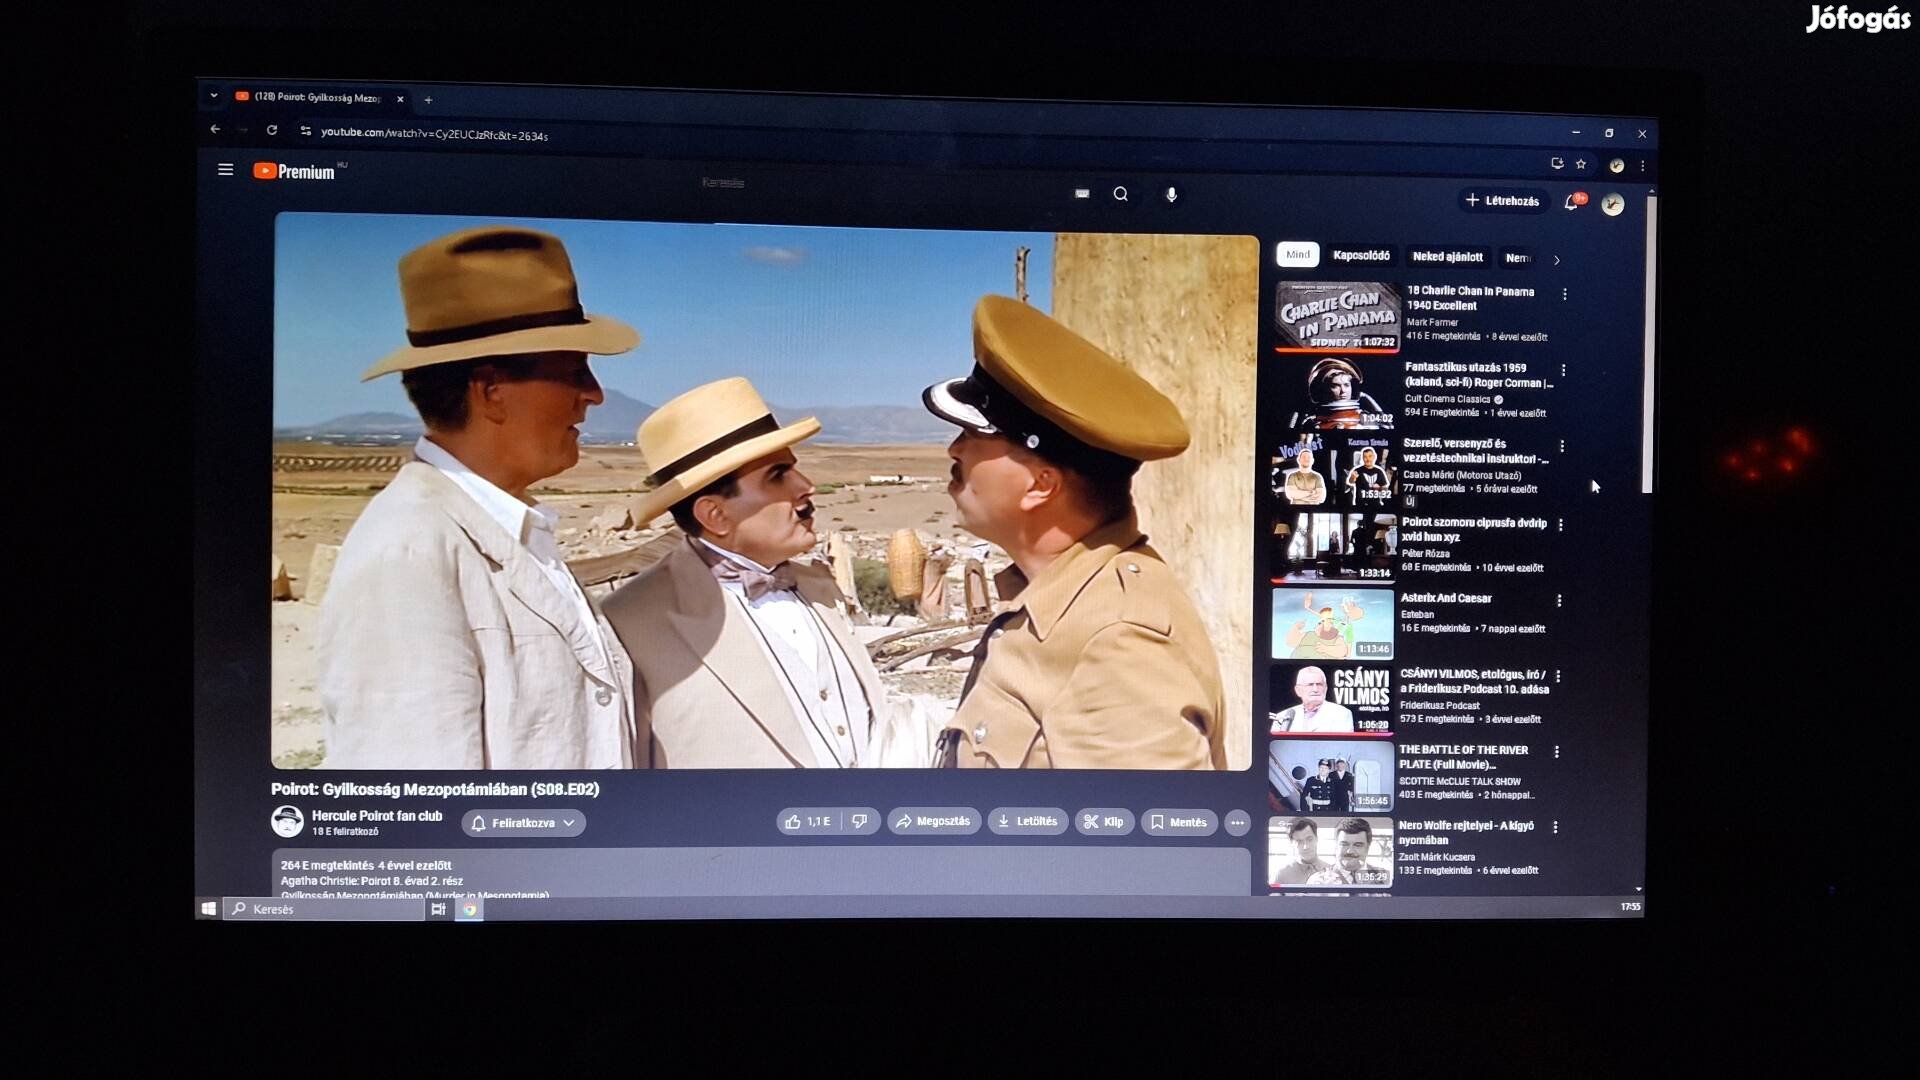Image resolution: width=1920 pixels, height=1080 pixels.
Task: Click the Mentés save button
Action: click(1178, 823)
